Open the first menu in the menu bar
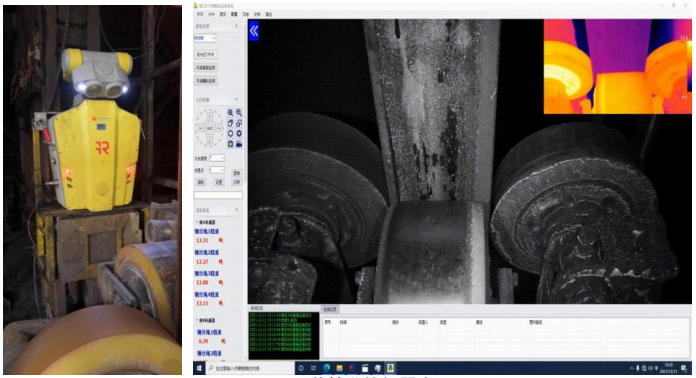696x378 pixels. [x=200, y=14]
